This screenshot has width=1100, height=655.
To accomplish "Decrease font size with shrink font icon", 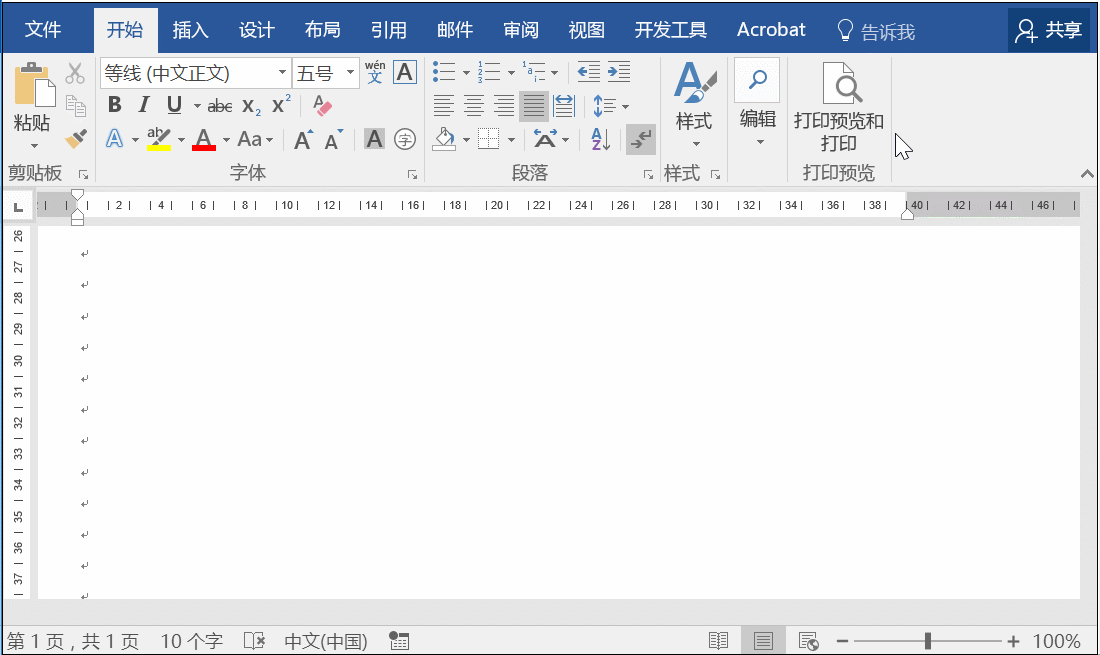I will point(334,140).
